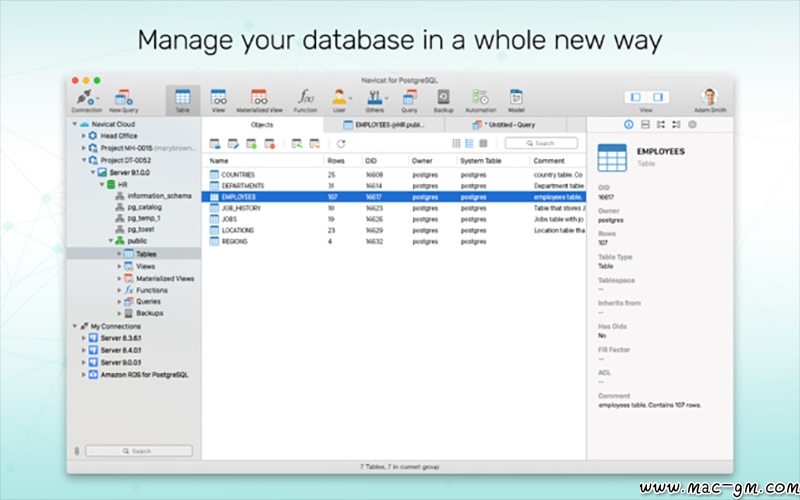Click the last gear-like icon in right panel header
Screen dimensions: 800x500
point(692,124)
